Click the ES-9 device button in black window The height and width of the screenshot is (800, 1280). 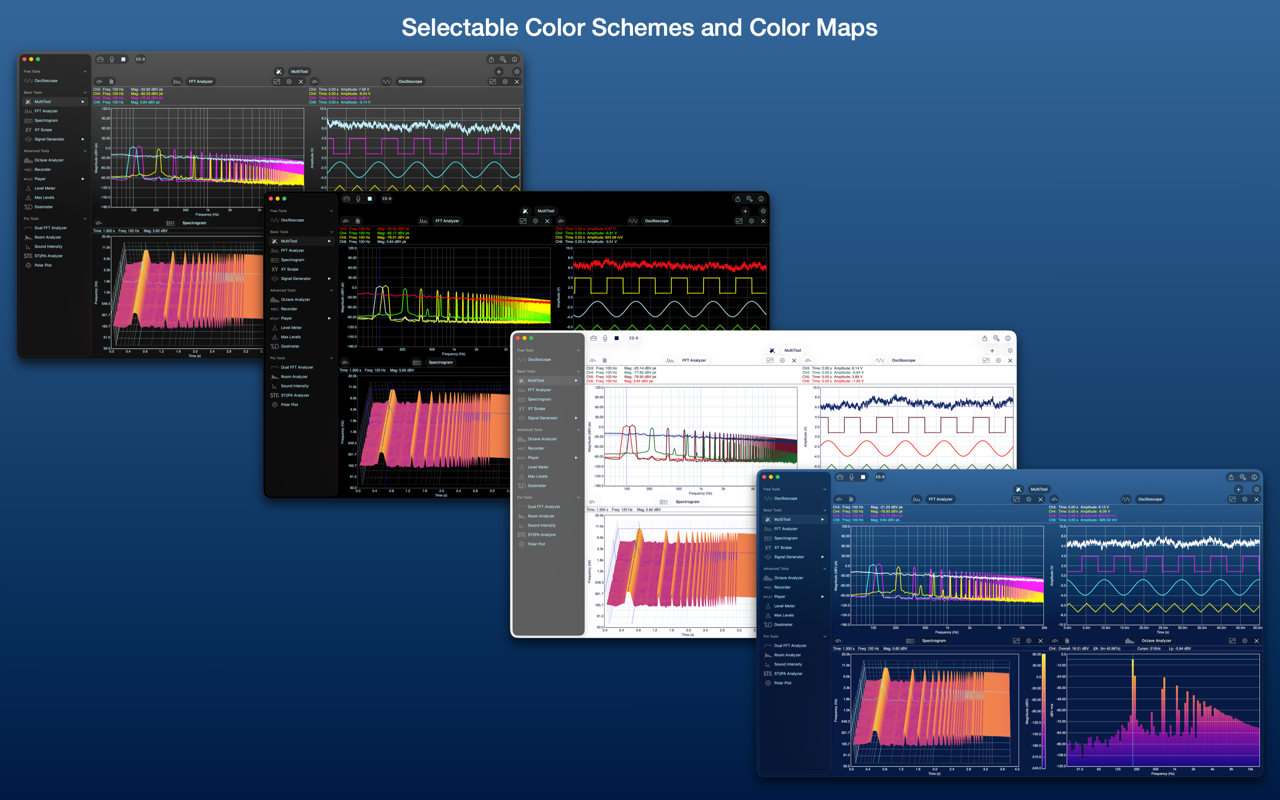[388, 199]
